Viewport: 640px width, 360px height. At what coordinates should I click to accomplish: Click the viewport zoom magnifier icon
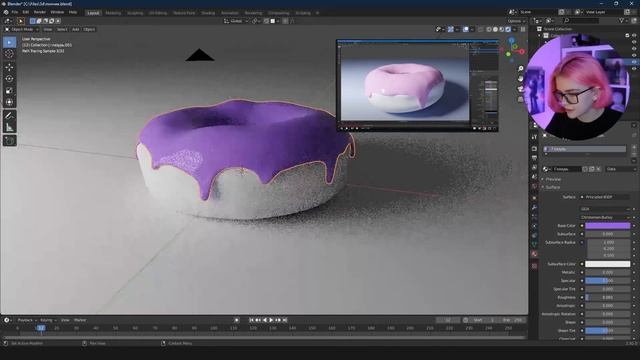(520, 69)
